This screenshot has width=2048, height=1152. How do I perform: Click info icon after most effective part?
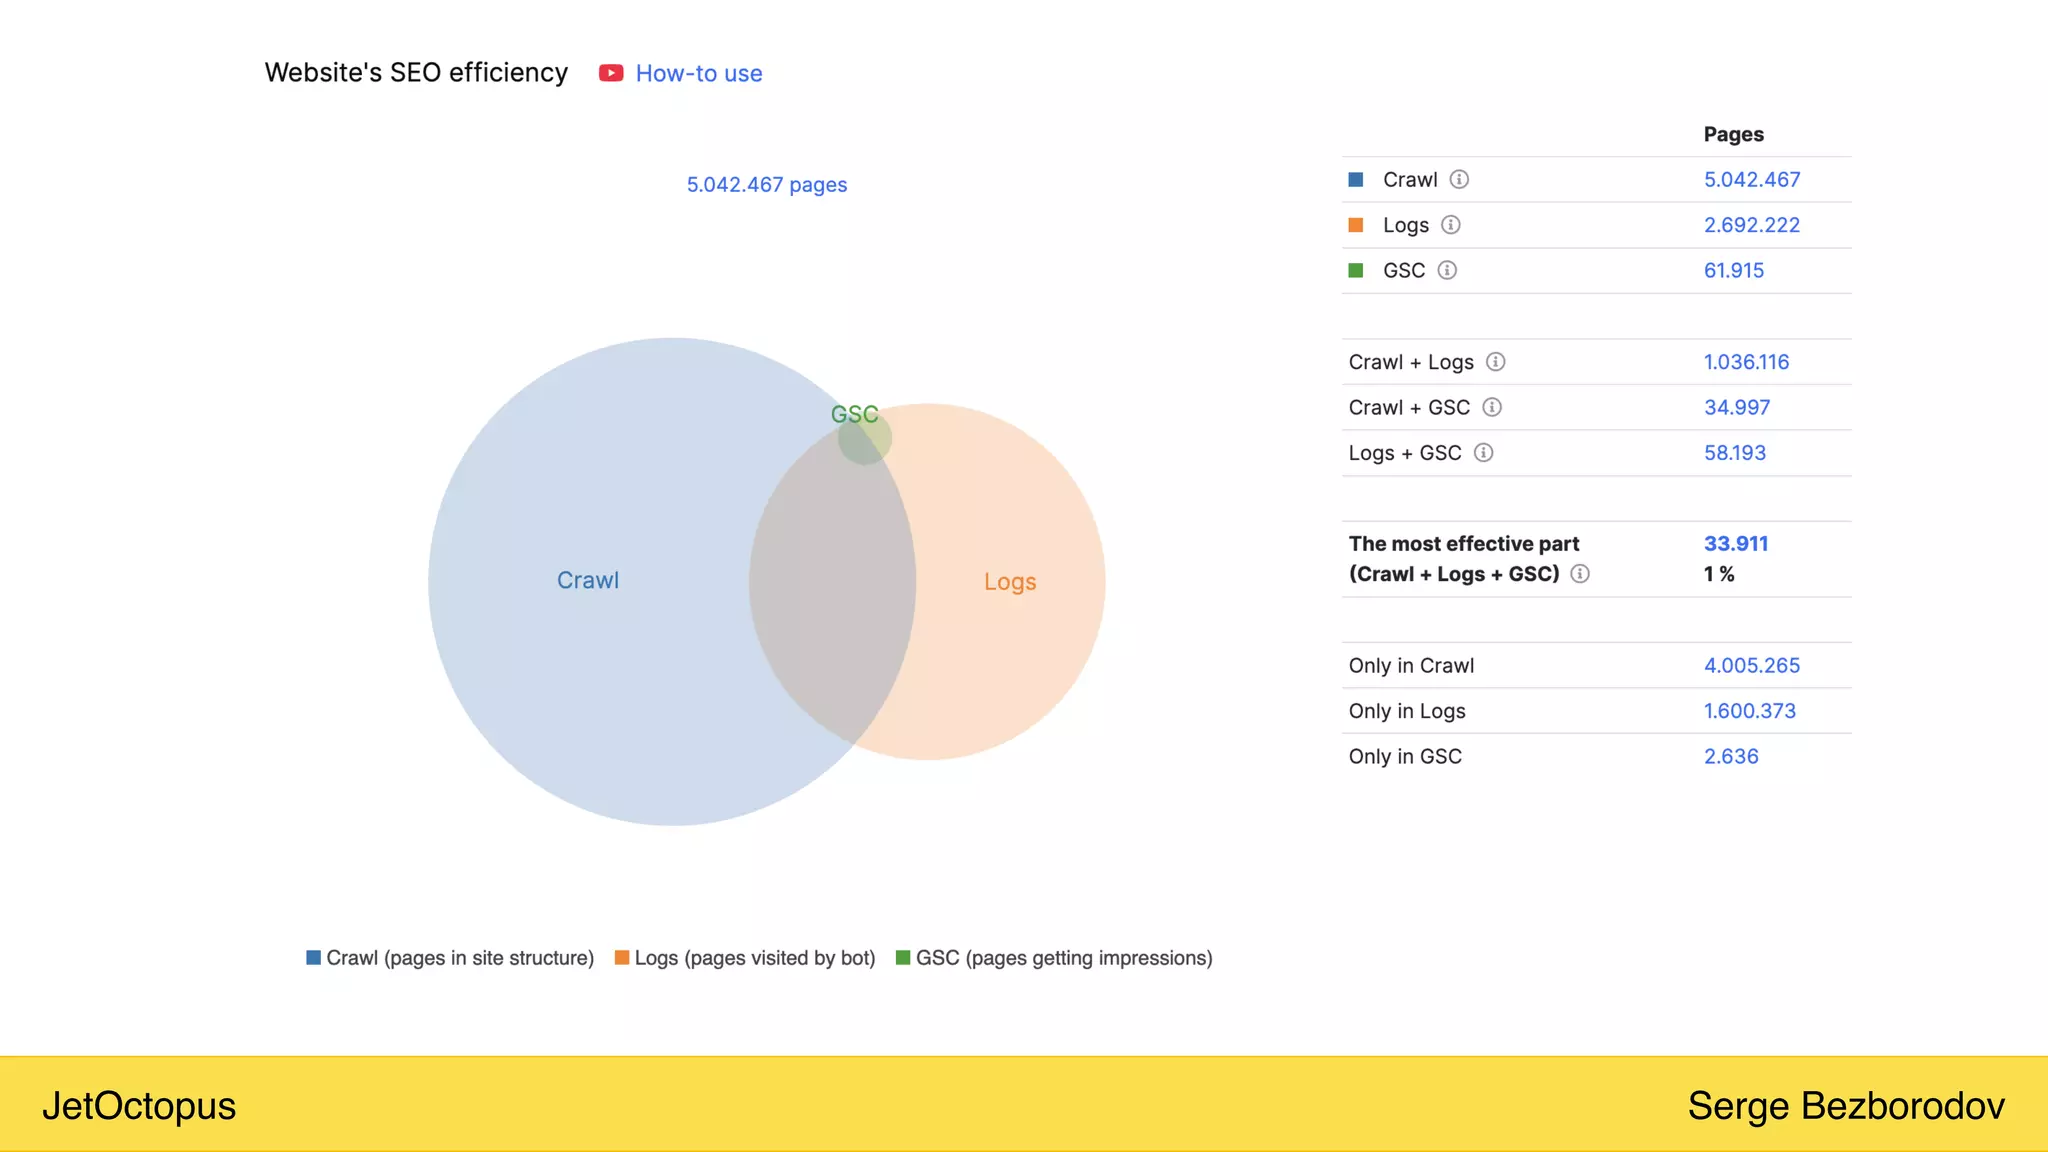[1580, 574]
